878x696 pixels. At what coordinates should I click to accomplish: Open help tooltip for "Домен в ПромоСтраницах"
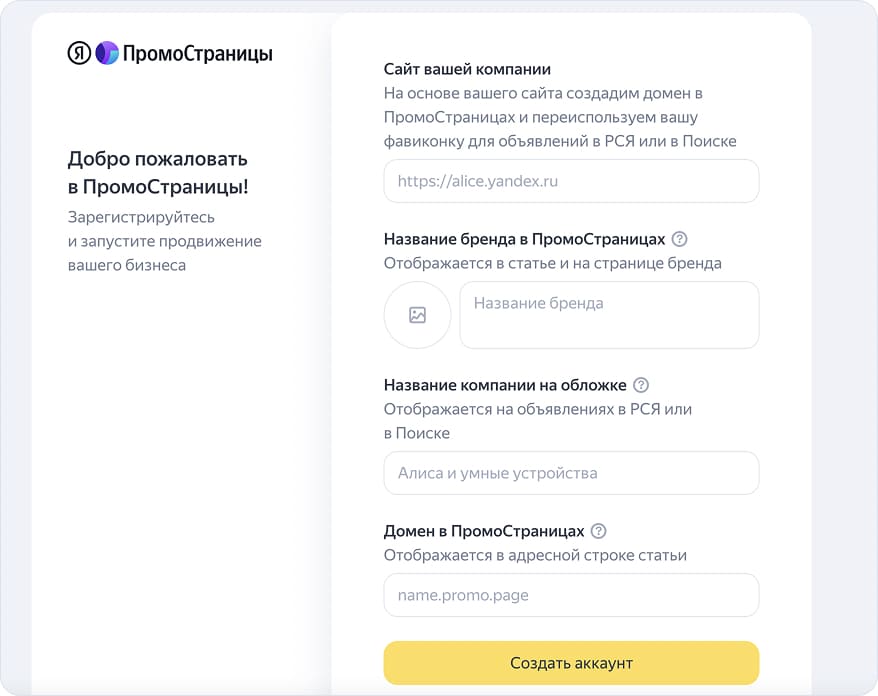pyautogui.click(x=597, y=531)
